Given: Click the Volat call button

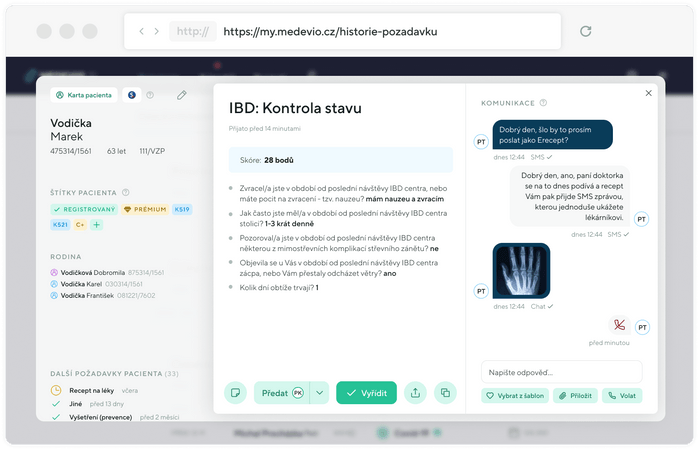Looking at the screenshot, I should pyautogui.click(x=621, y=396).
